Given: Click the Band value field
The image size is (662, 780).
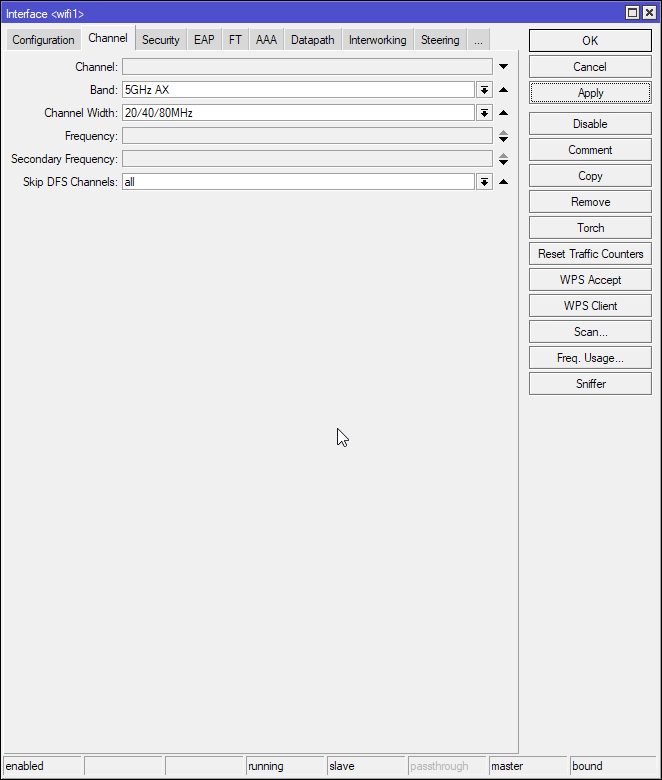Looking at the screenshot, I should 297,90.
